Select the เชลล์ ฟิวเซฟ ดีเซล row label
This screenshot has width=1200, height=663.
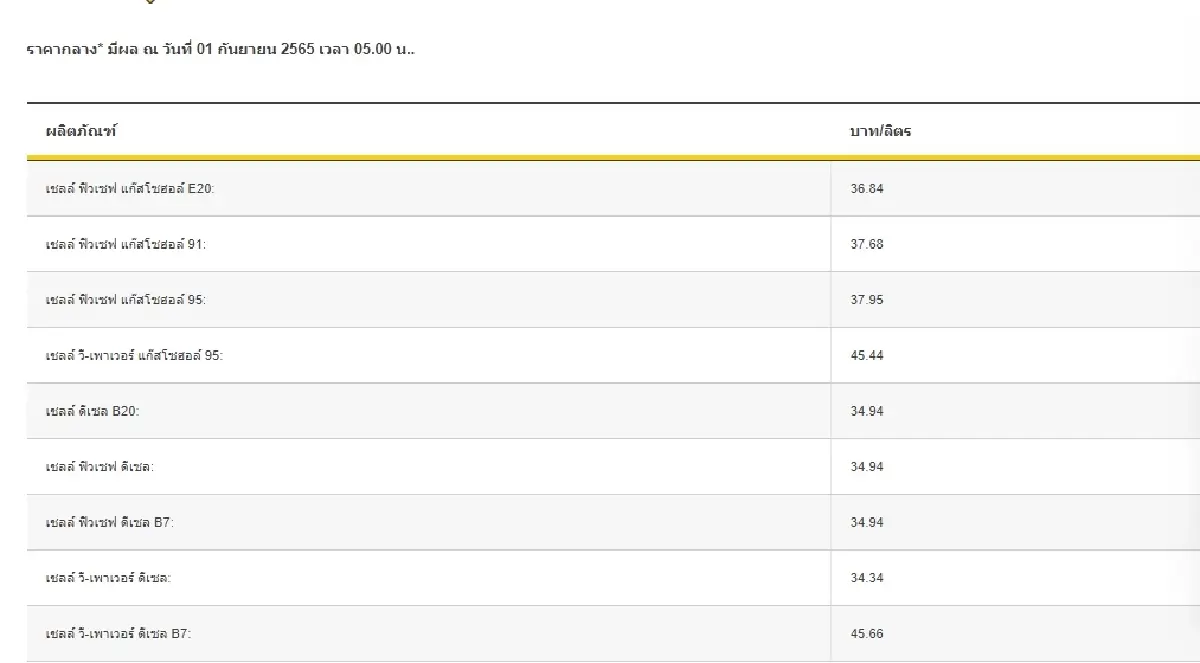click(x=100, y=467)
